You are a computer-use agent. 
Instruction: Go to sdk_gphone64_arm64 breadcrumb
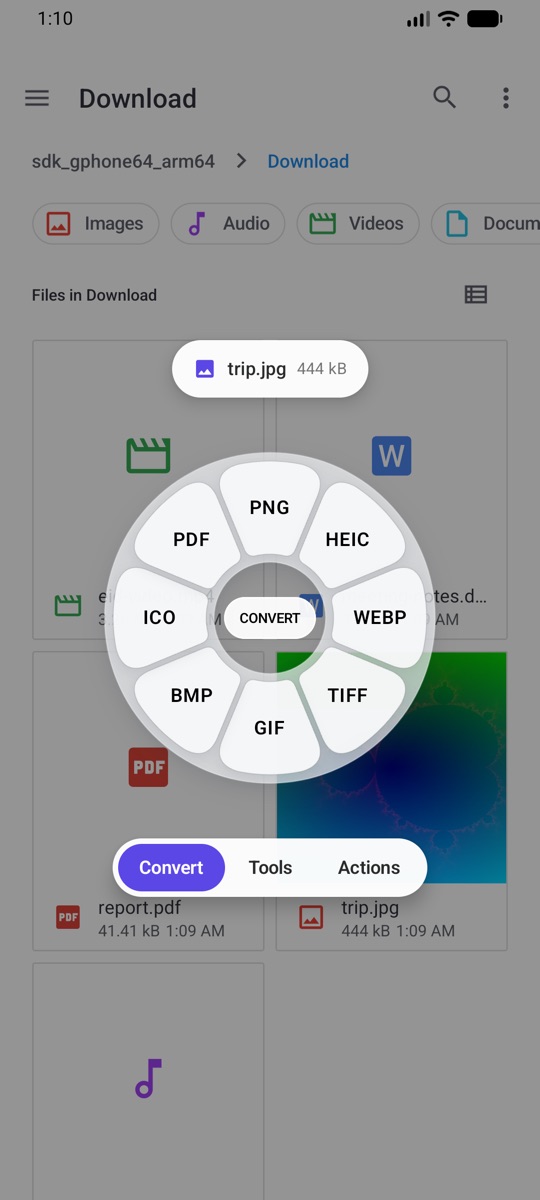[123, 161]
